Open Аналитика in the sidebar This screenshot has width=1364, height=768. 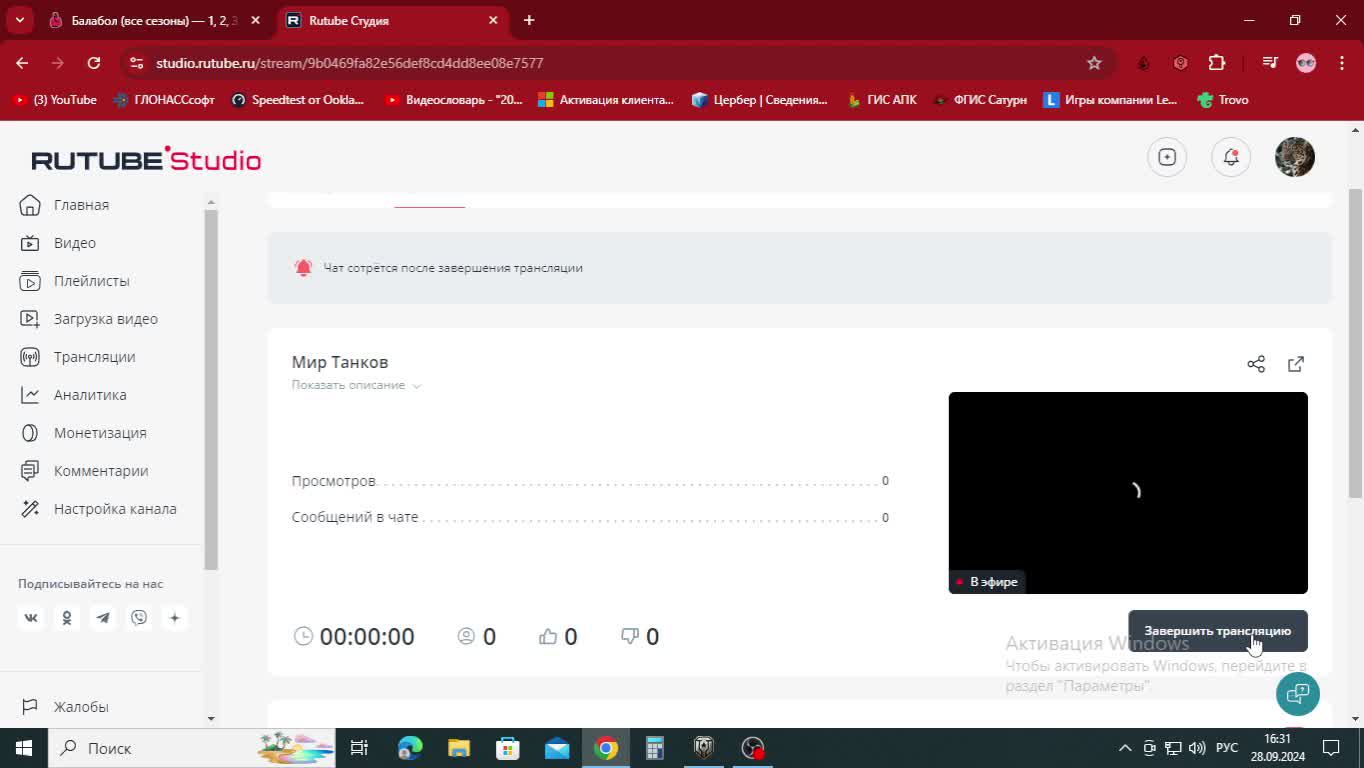[90, 395]
